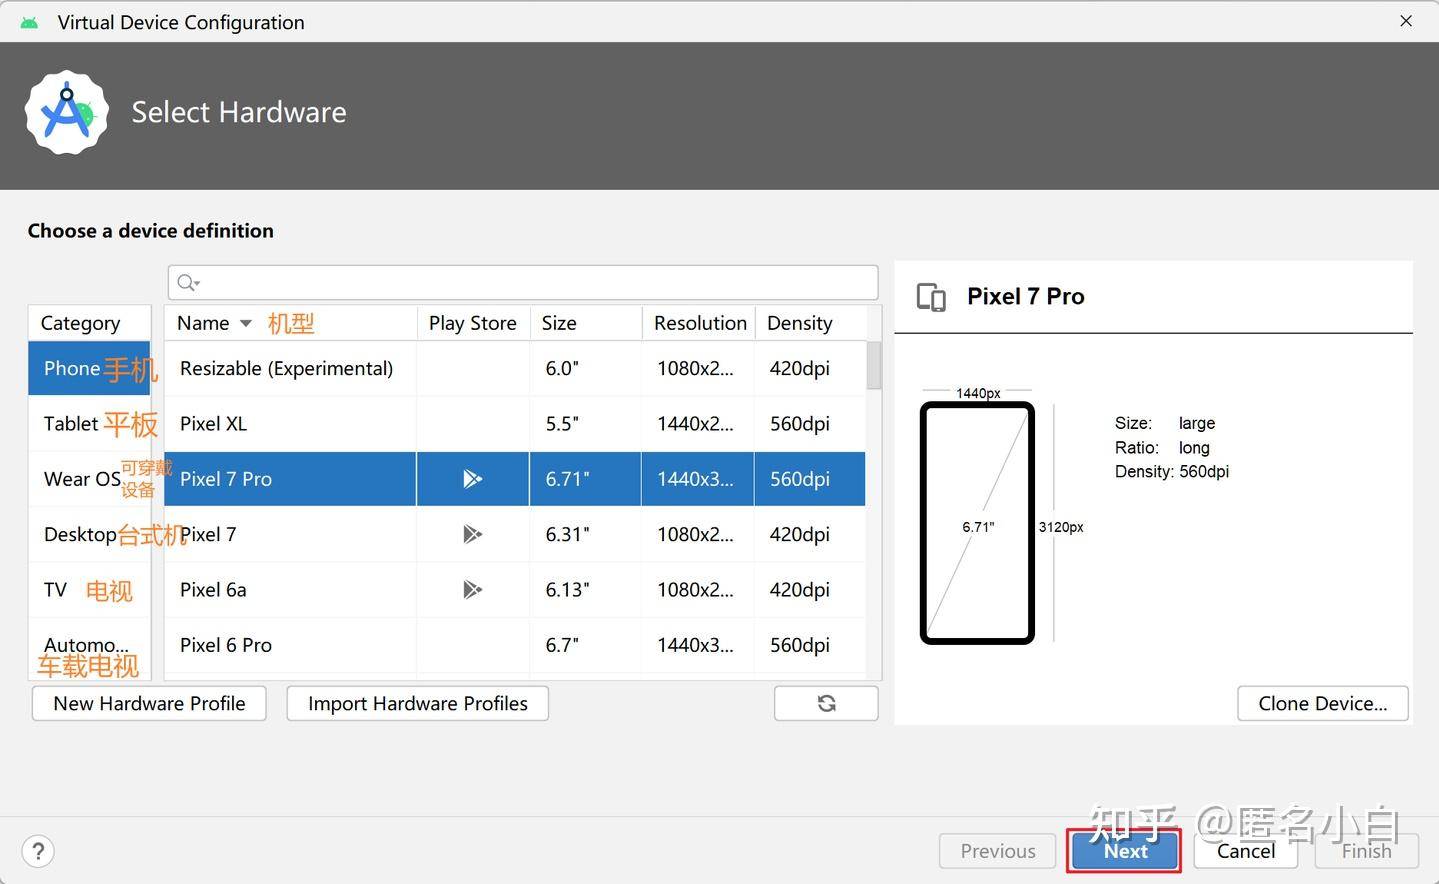Click the Resolution column header
Image resolution: width=1439 pixels, height=884 pixels.
[x=699, y=323]
